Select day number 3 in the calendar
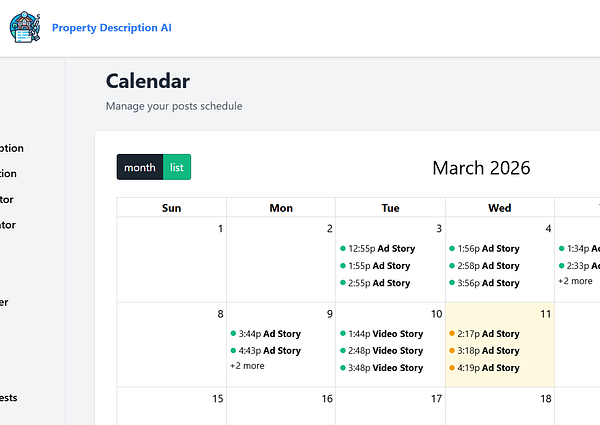Image resolution: width=600 pixels, height=425 pixels. click(x=439, y=229)
